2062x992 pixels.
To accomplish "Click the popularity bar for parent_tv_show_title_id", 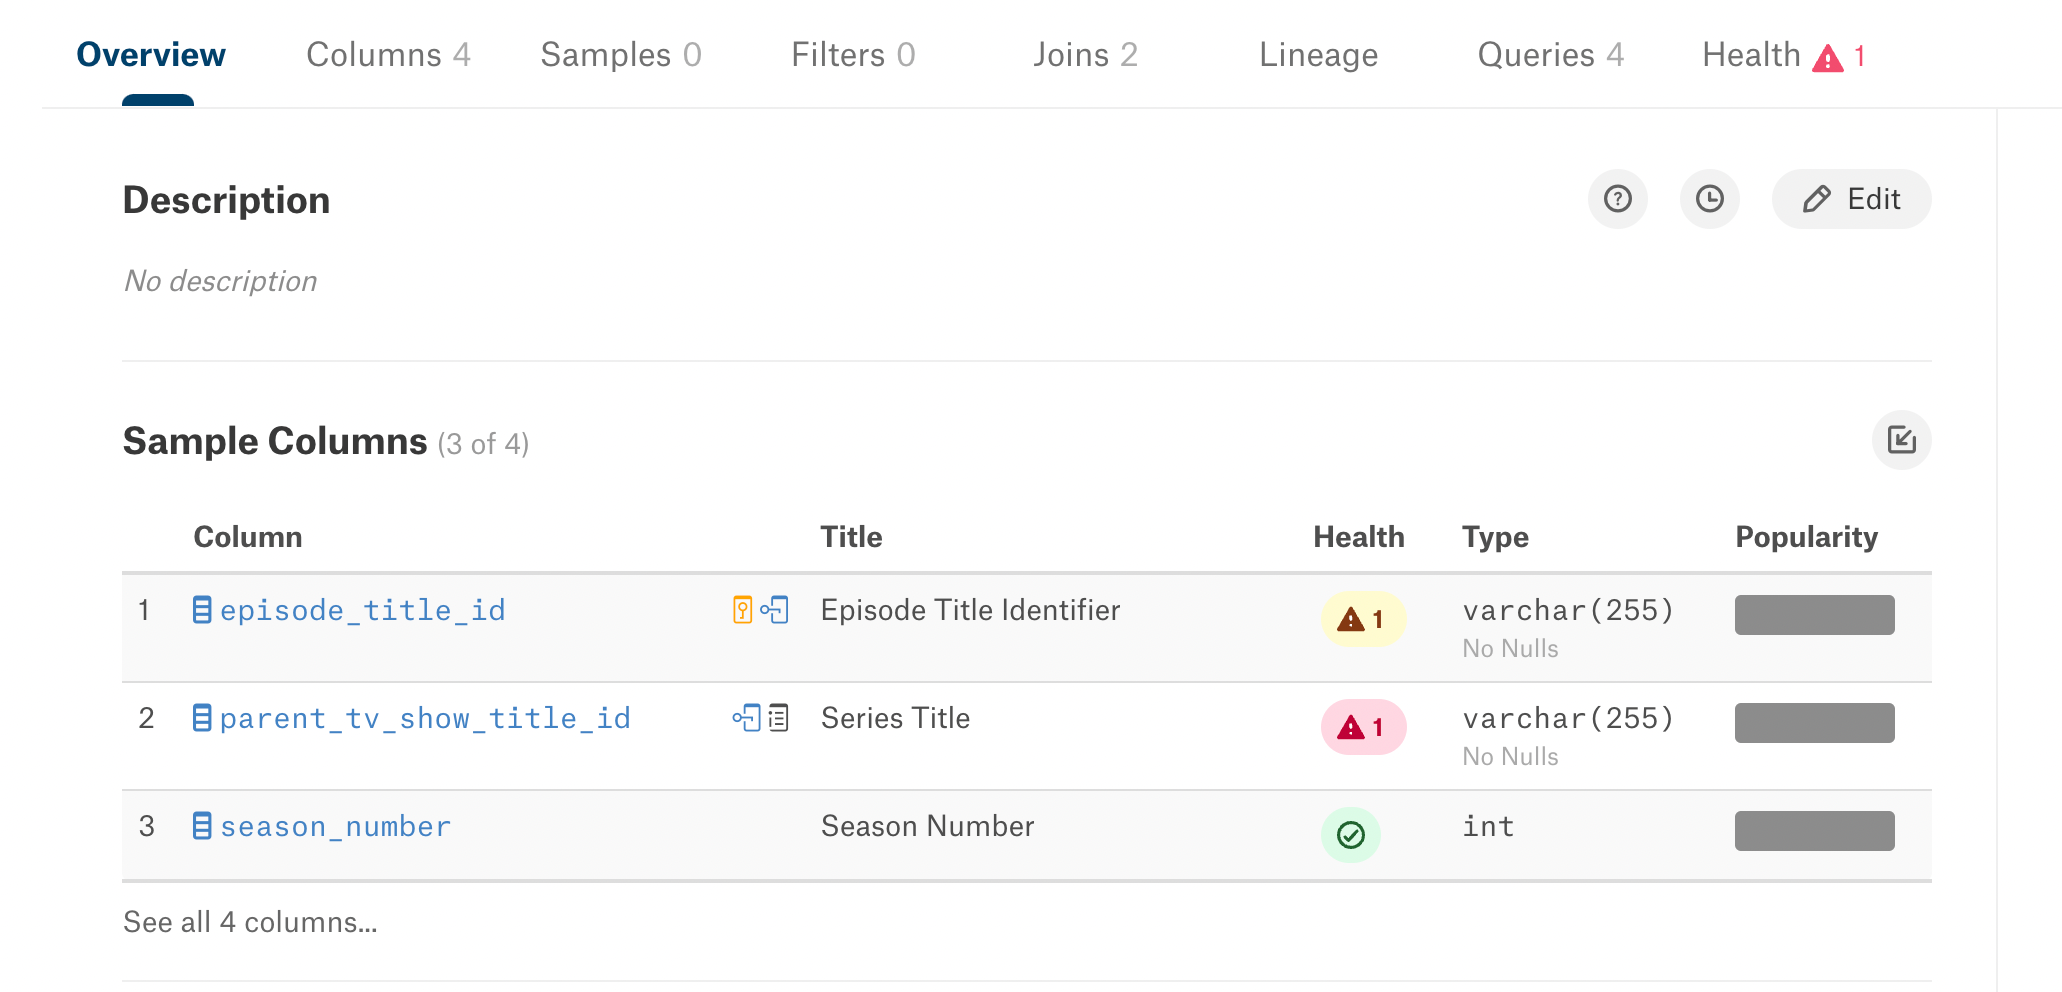I will (1814, 723).
